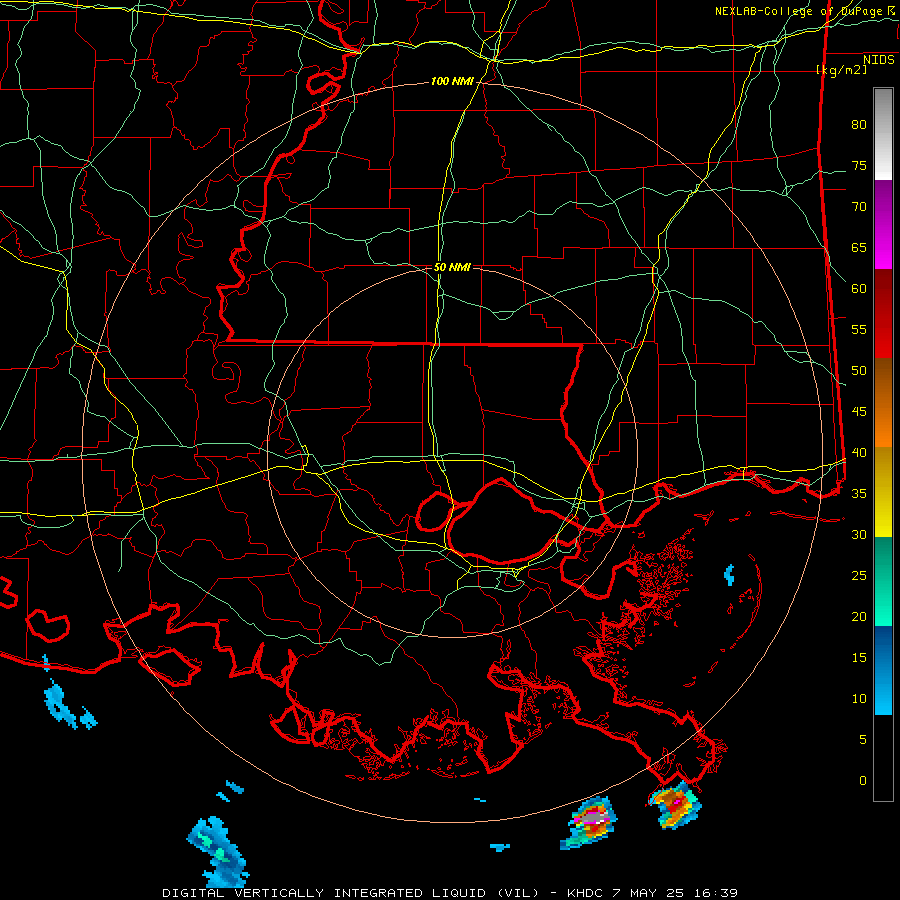
Task: Click the blue segment of VIL legend
Action: [x=883, y=670]
